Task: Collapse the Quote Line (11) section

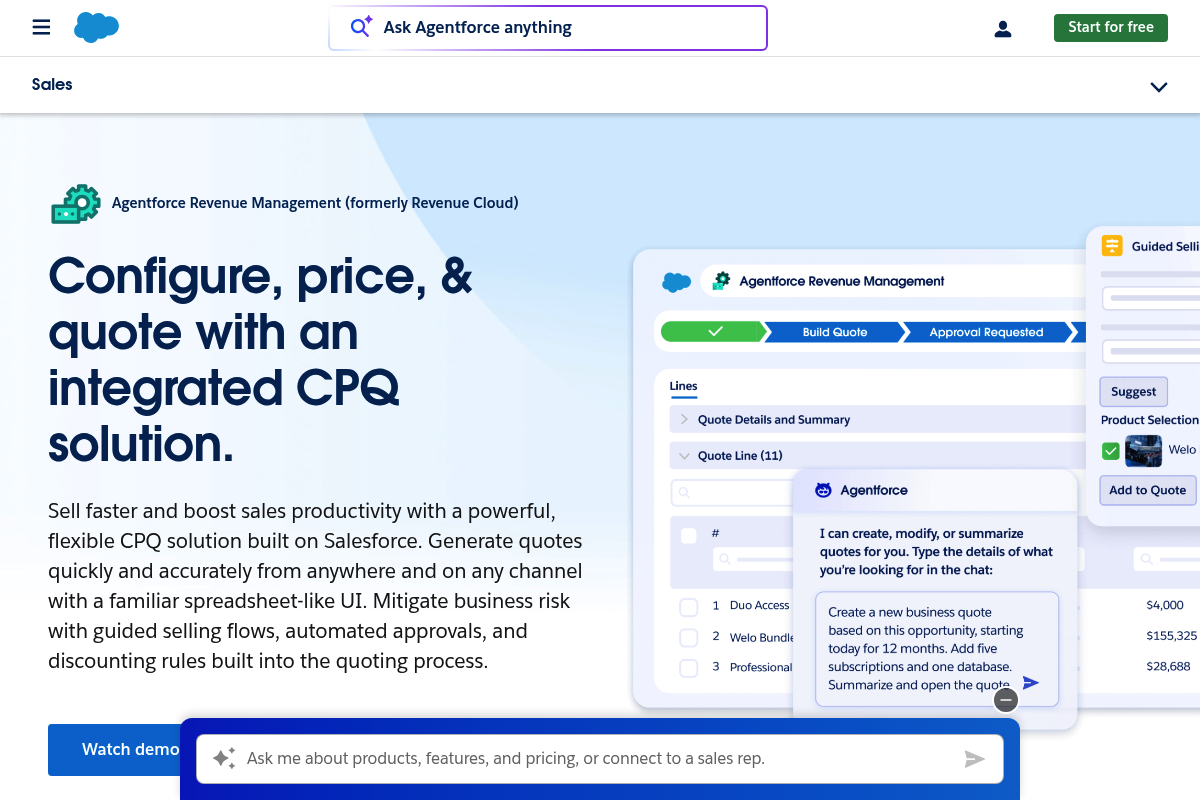Action: pyautogui.click(x=684, y=455)
